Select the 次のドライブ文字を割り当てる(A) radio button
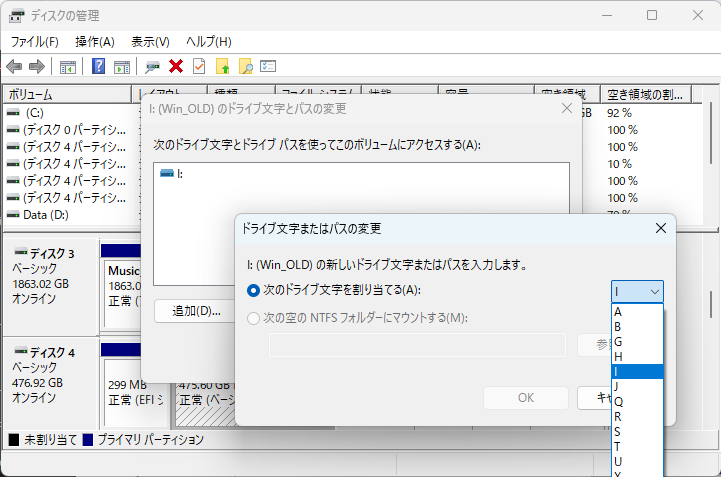Image resolution: width=721 pixels, height=477 pixels. (253, 290)
